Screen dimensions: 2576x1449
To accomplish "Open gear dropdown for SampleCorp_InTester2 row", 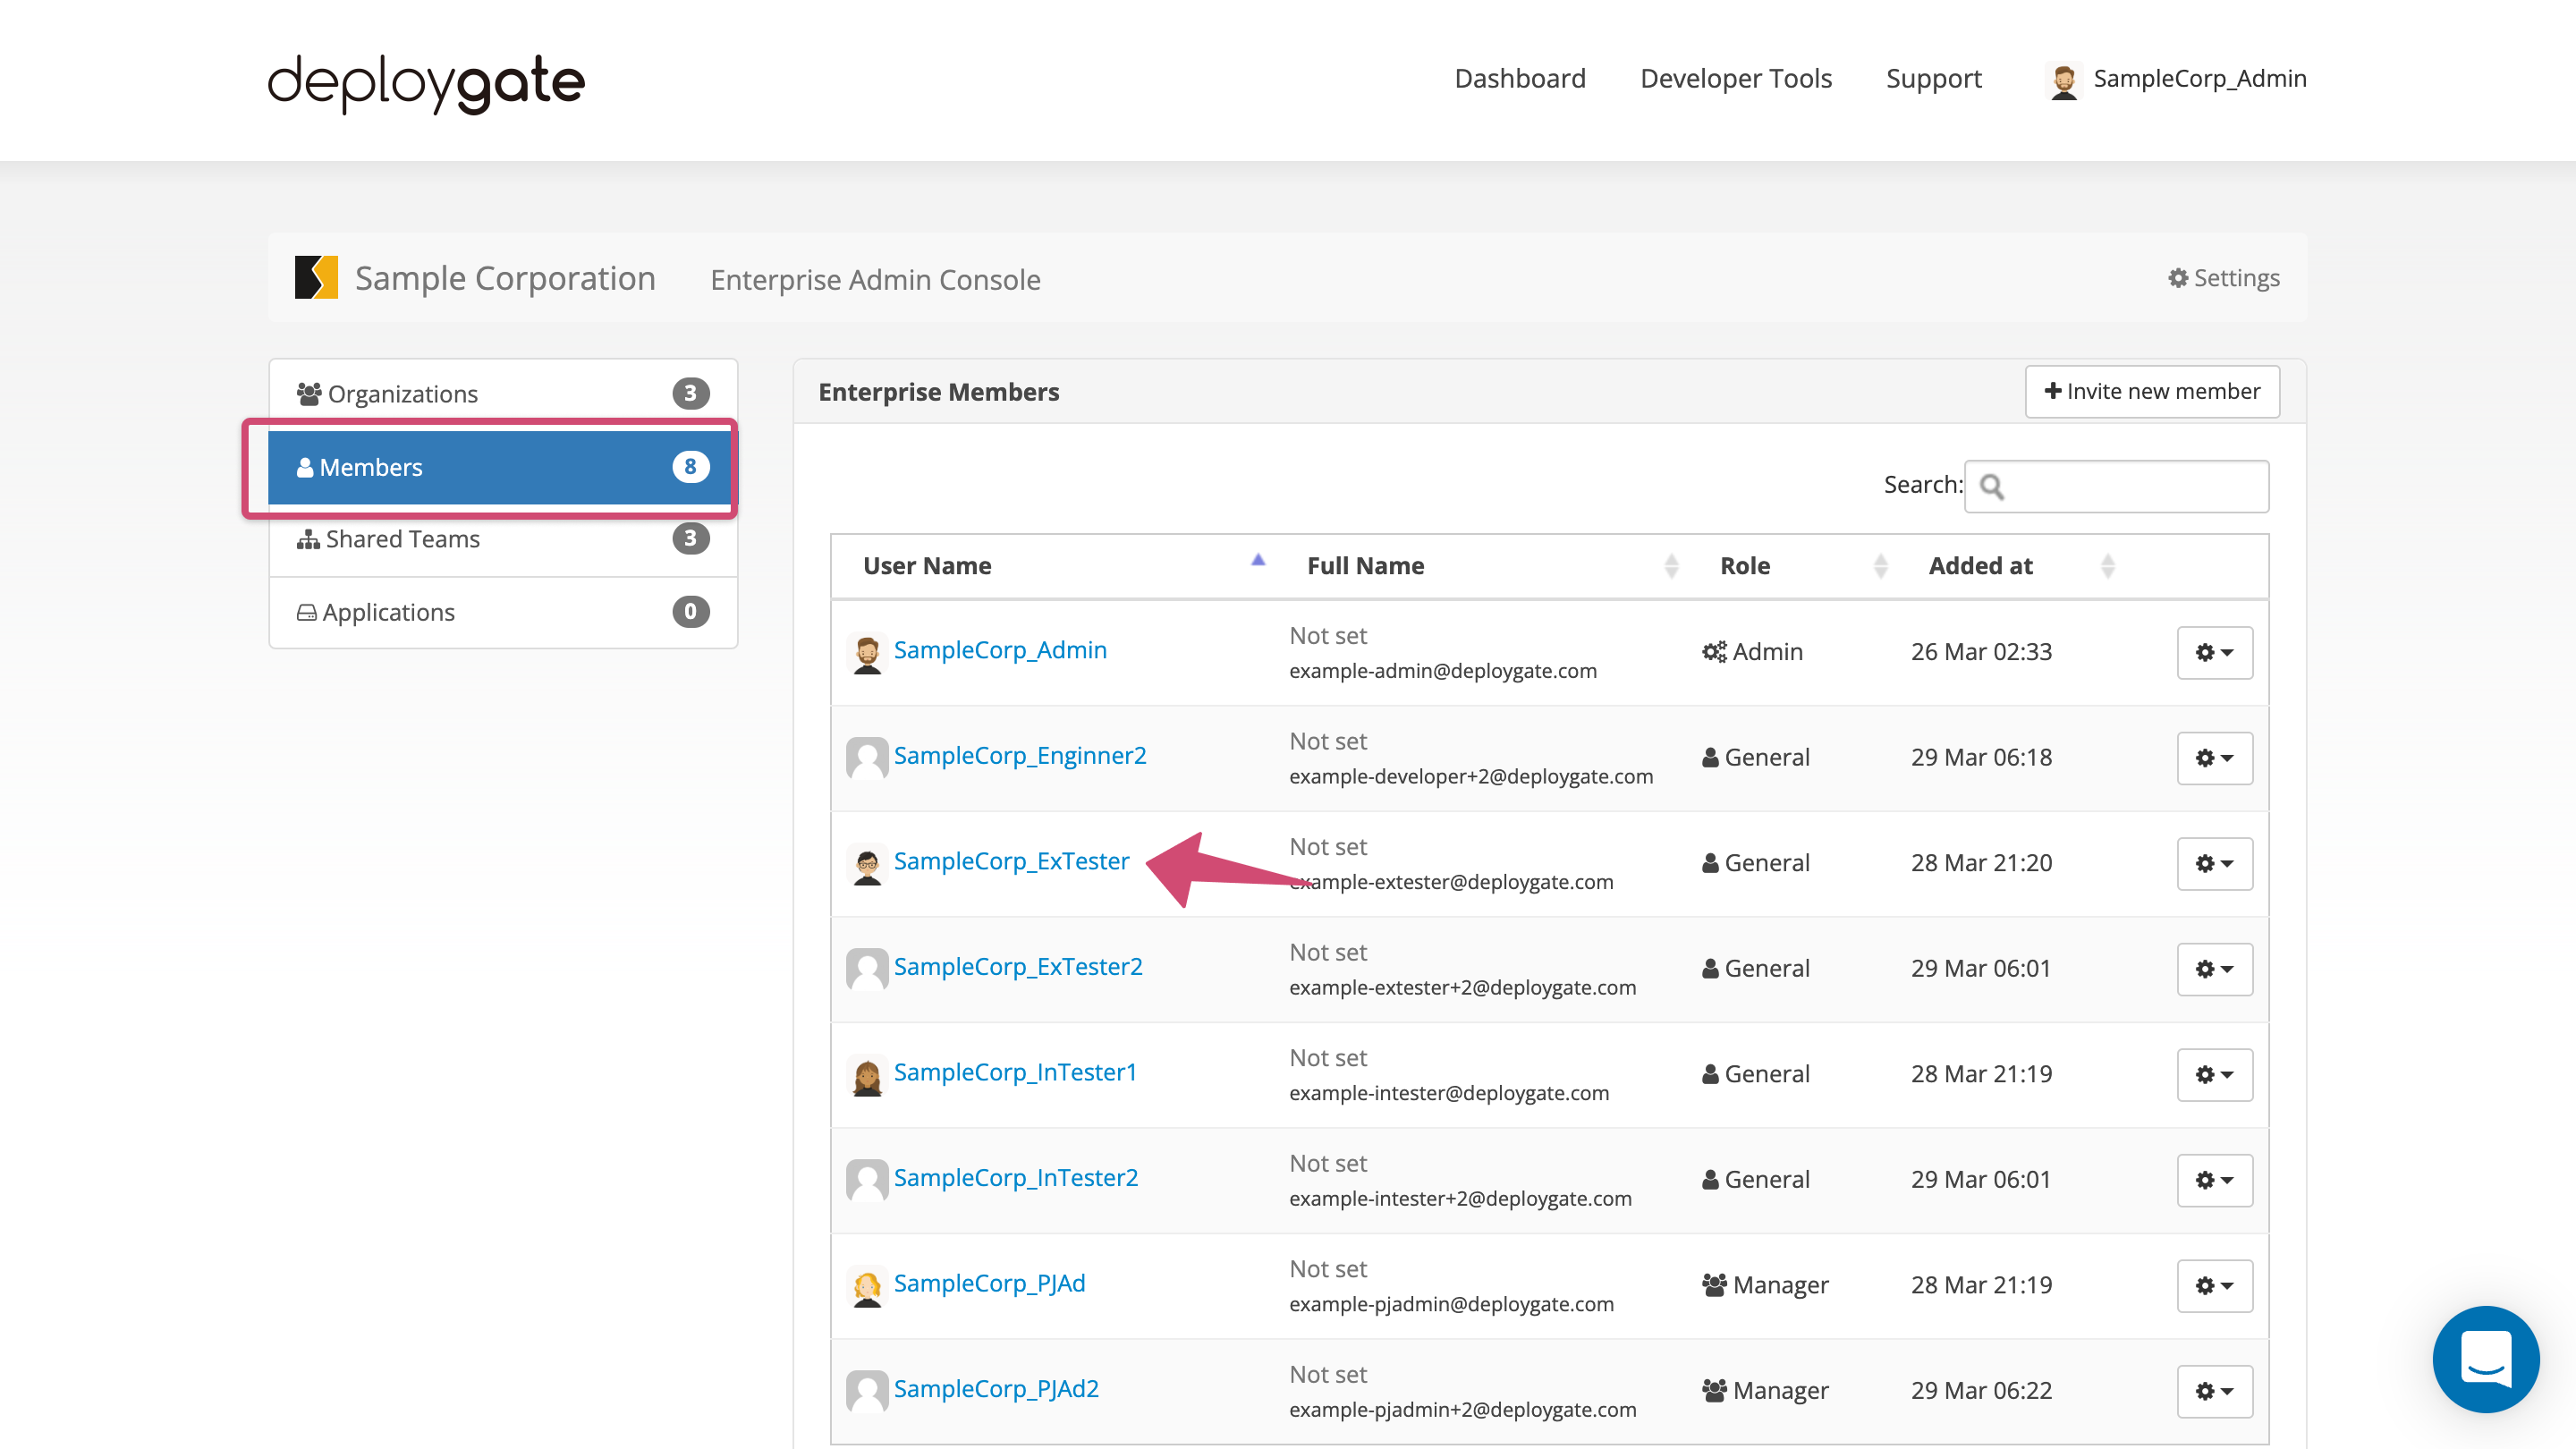I will [x=2214, y=1180].
